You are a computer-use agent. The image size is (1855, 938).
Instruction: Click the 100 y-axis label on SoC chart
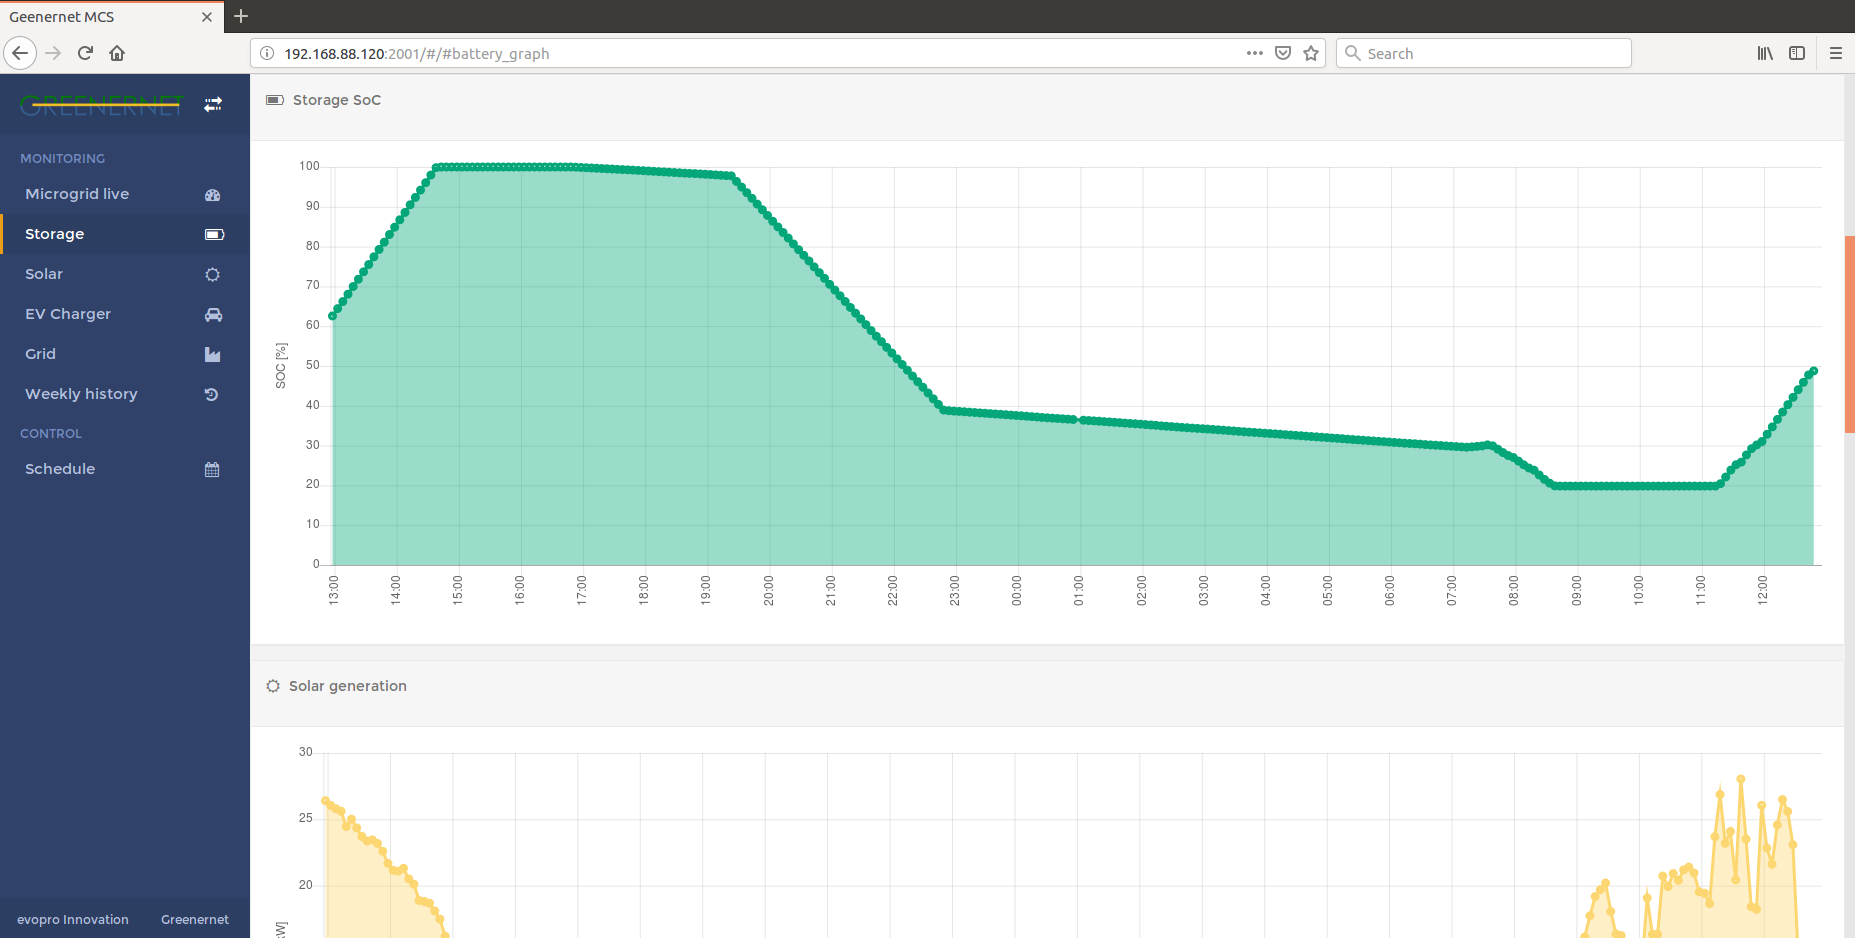point(309,166)
